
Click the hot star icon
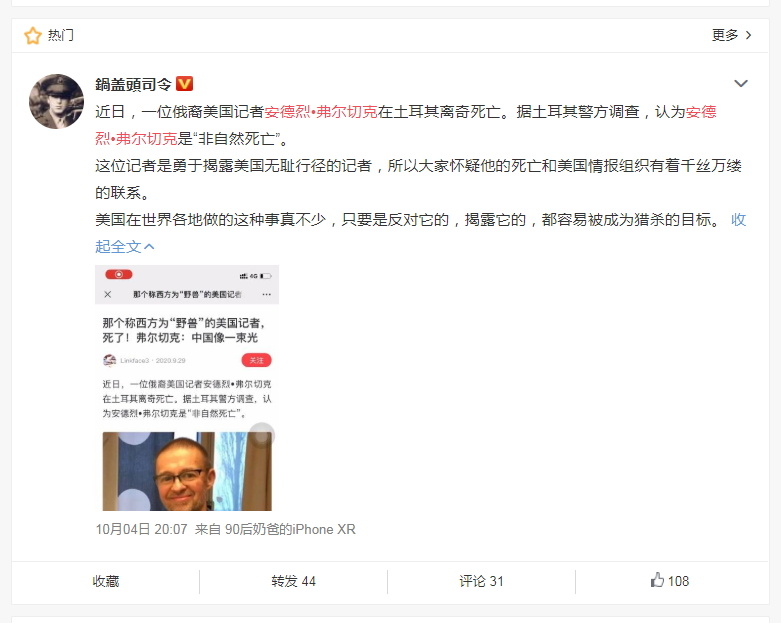point(33,35)
